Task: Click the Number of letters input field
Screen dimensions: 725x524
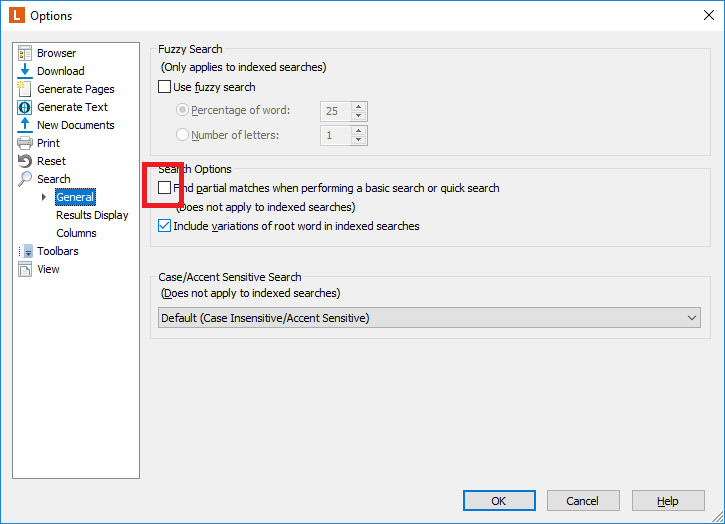Action: coord(335,136)
